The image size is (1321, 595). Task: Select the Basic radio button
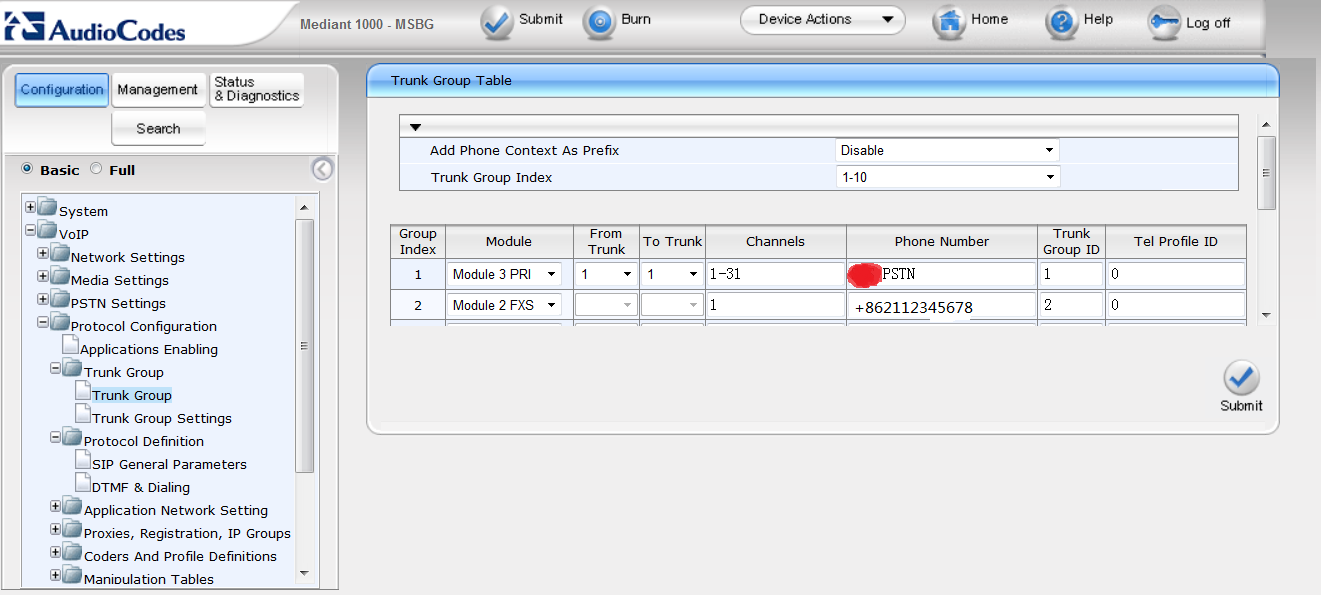(27, 169)
